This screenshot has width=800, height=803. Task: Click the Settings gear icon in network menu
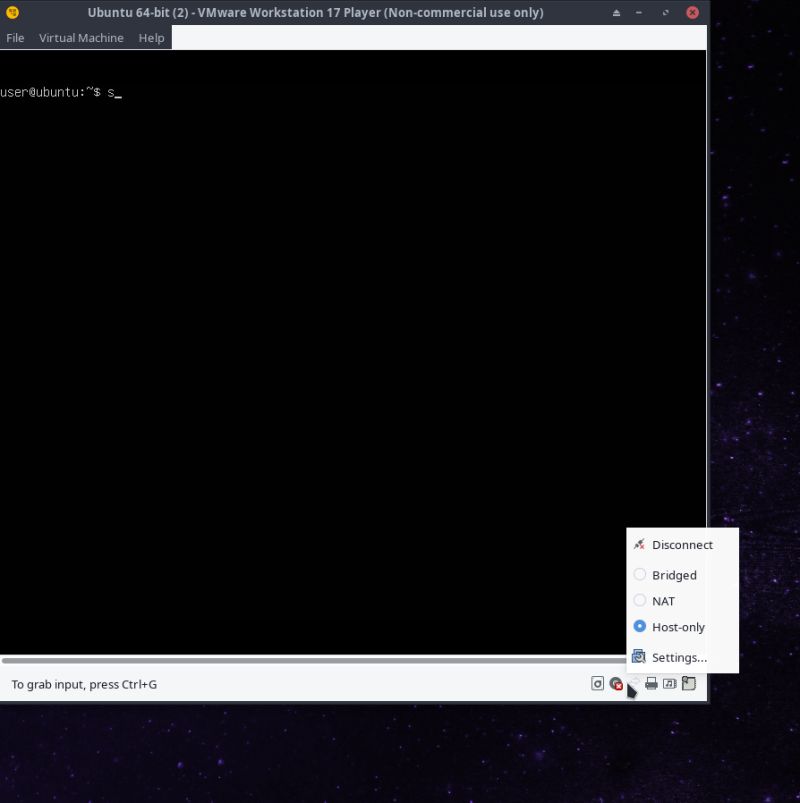tap(639, 656)
